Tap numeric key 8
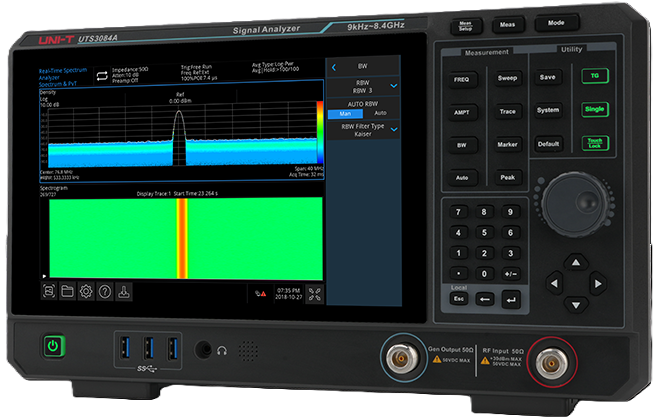Screen dimensions: 656x420 484,212
